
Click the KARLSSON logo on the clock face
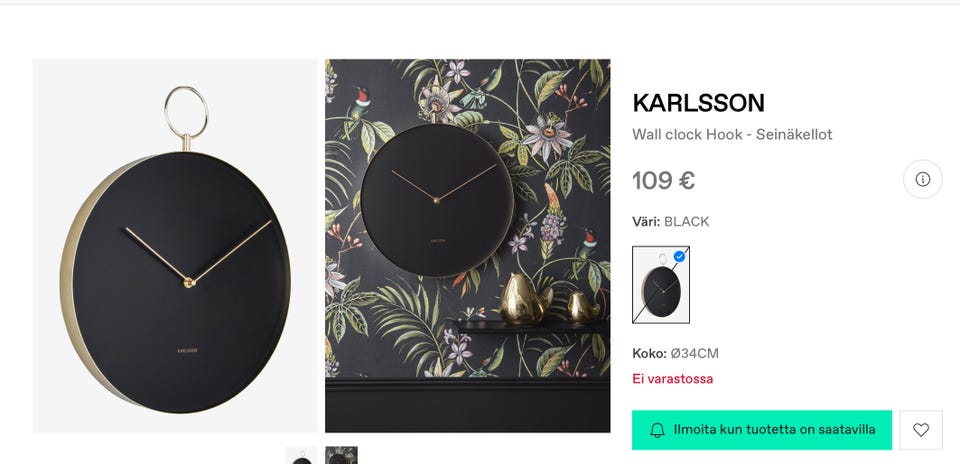[187, 350]
